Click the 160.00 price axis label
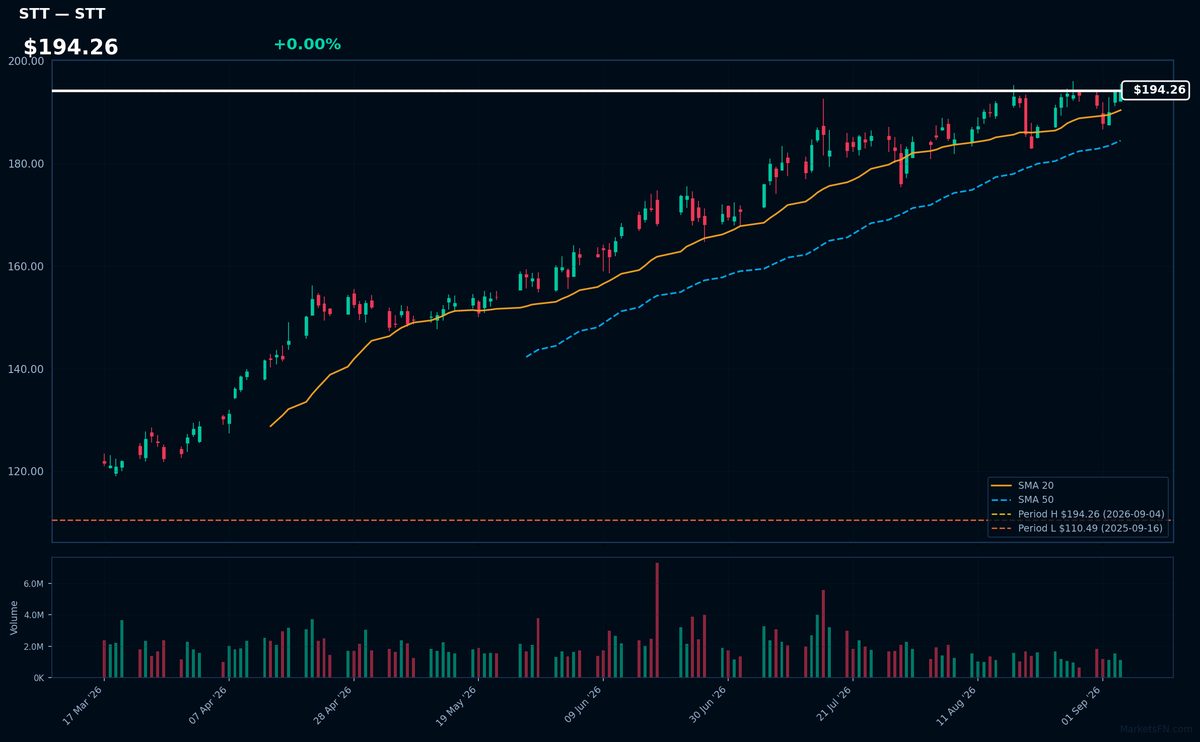Viewport: 1200px width, 742px height. 26,267
